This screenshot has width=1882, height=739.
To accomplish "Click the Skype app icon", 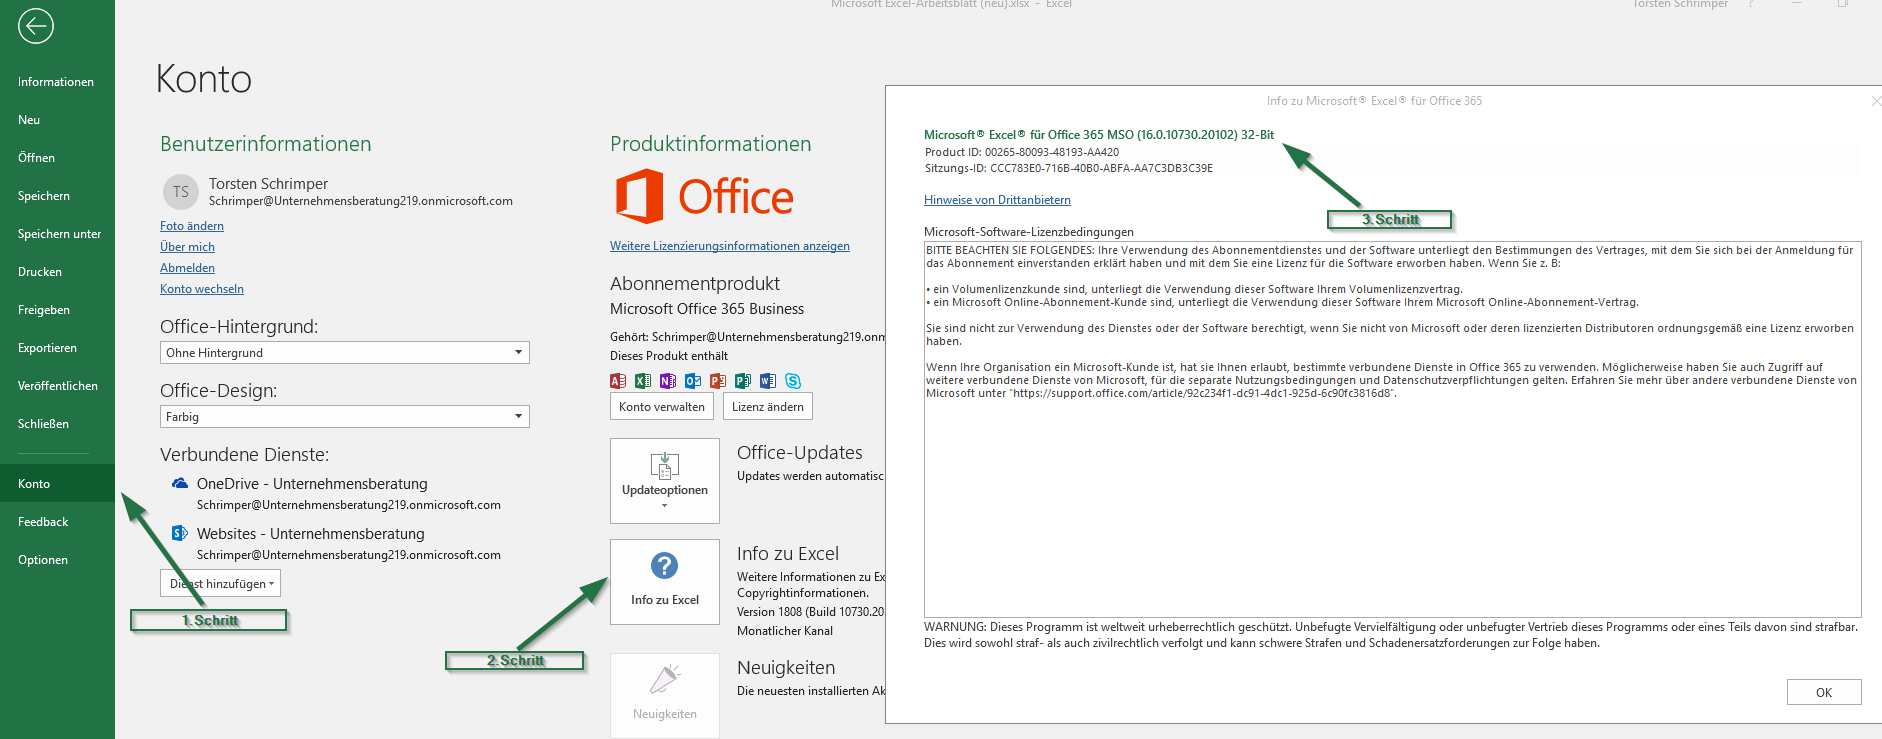I will [793, 381].
